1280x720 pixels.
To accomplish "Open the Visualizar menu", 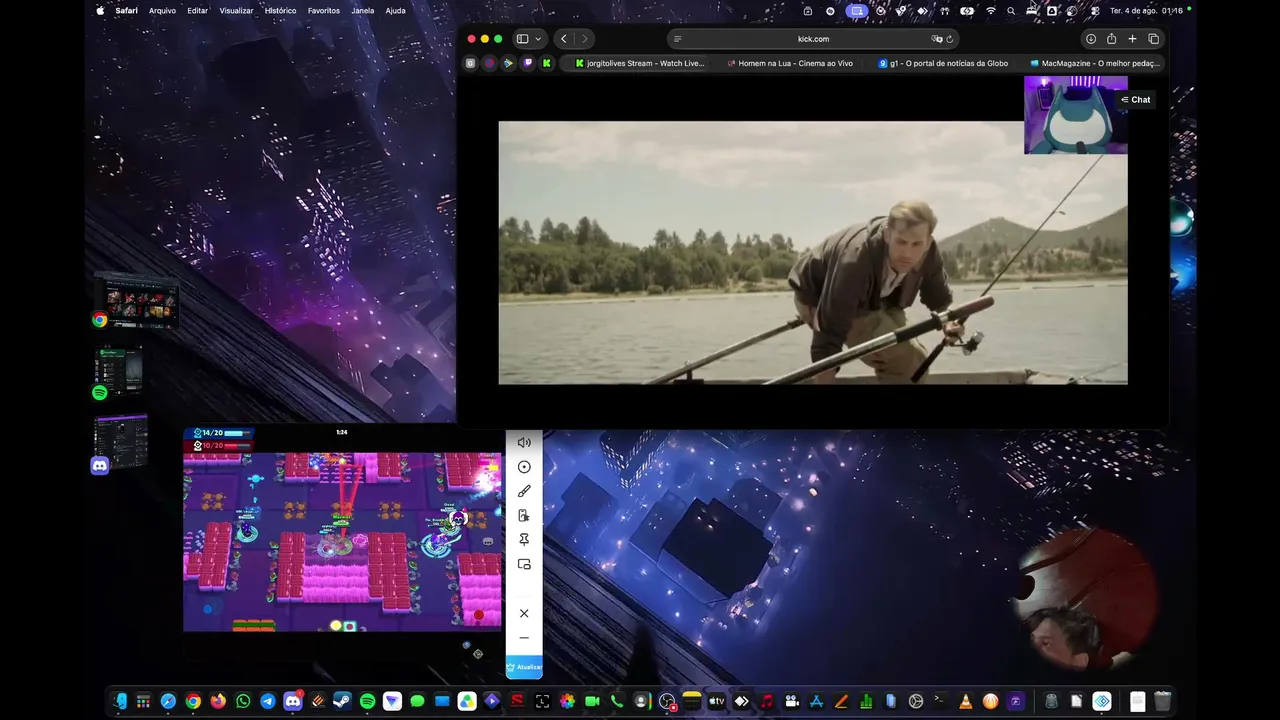I will [x=236, y=10].
